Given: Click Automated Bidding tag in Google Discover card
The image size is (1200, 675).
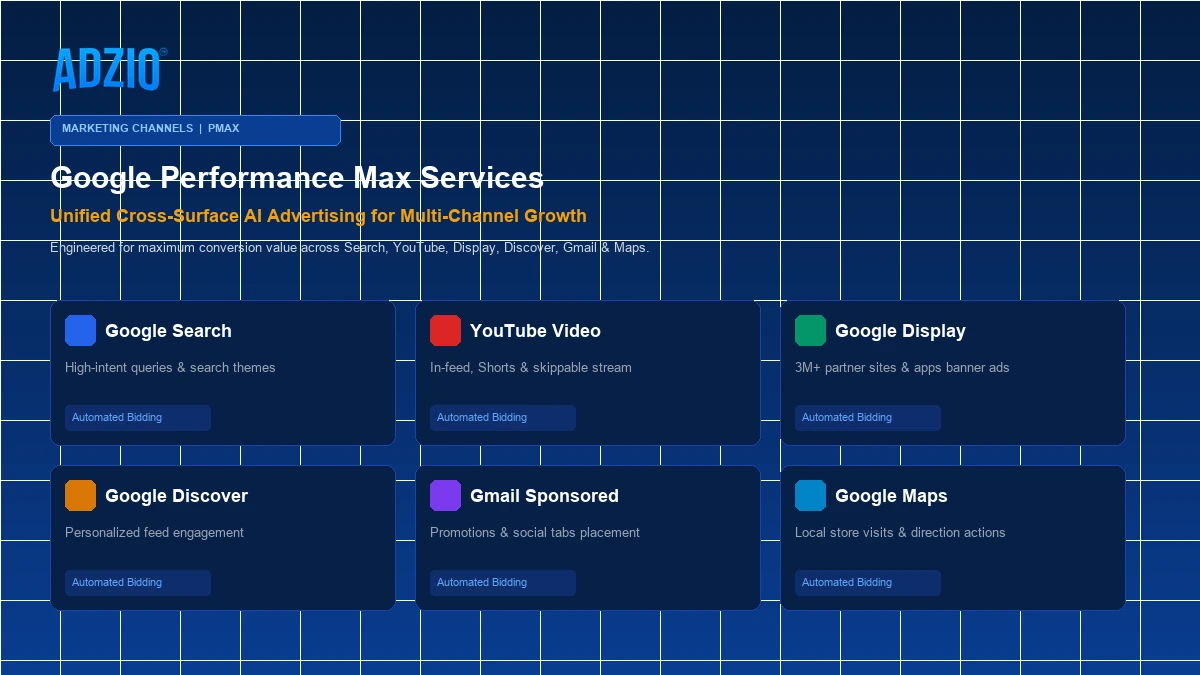Looking at the screenshot, I should [138, 583].
